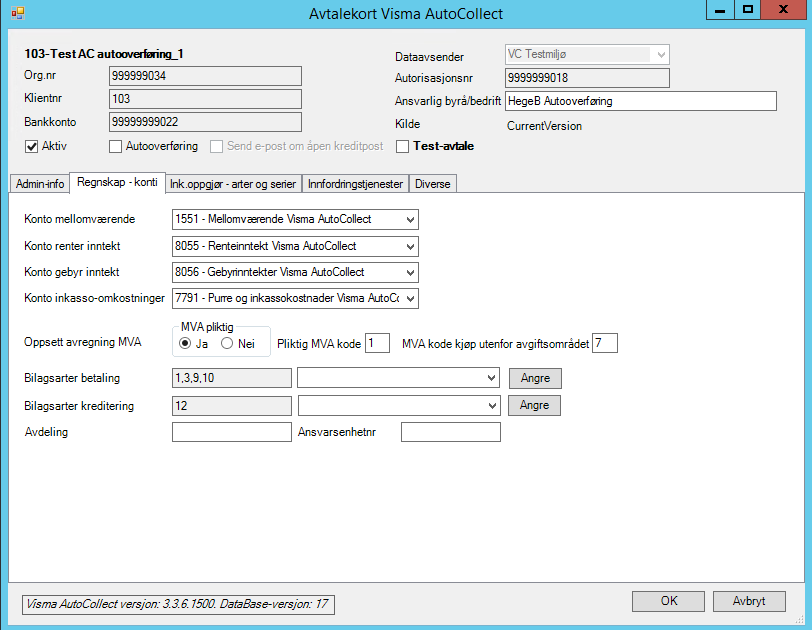Select the Regnskap - konti tab
The height and width of the screenshot is (630, 812).
pos(117,182)
